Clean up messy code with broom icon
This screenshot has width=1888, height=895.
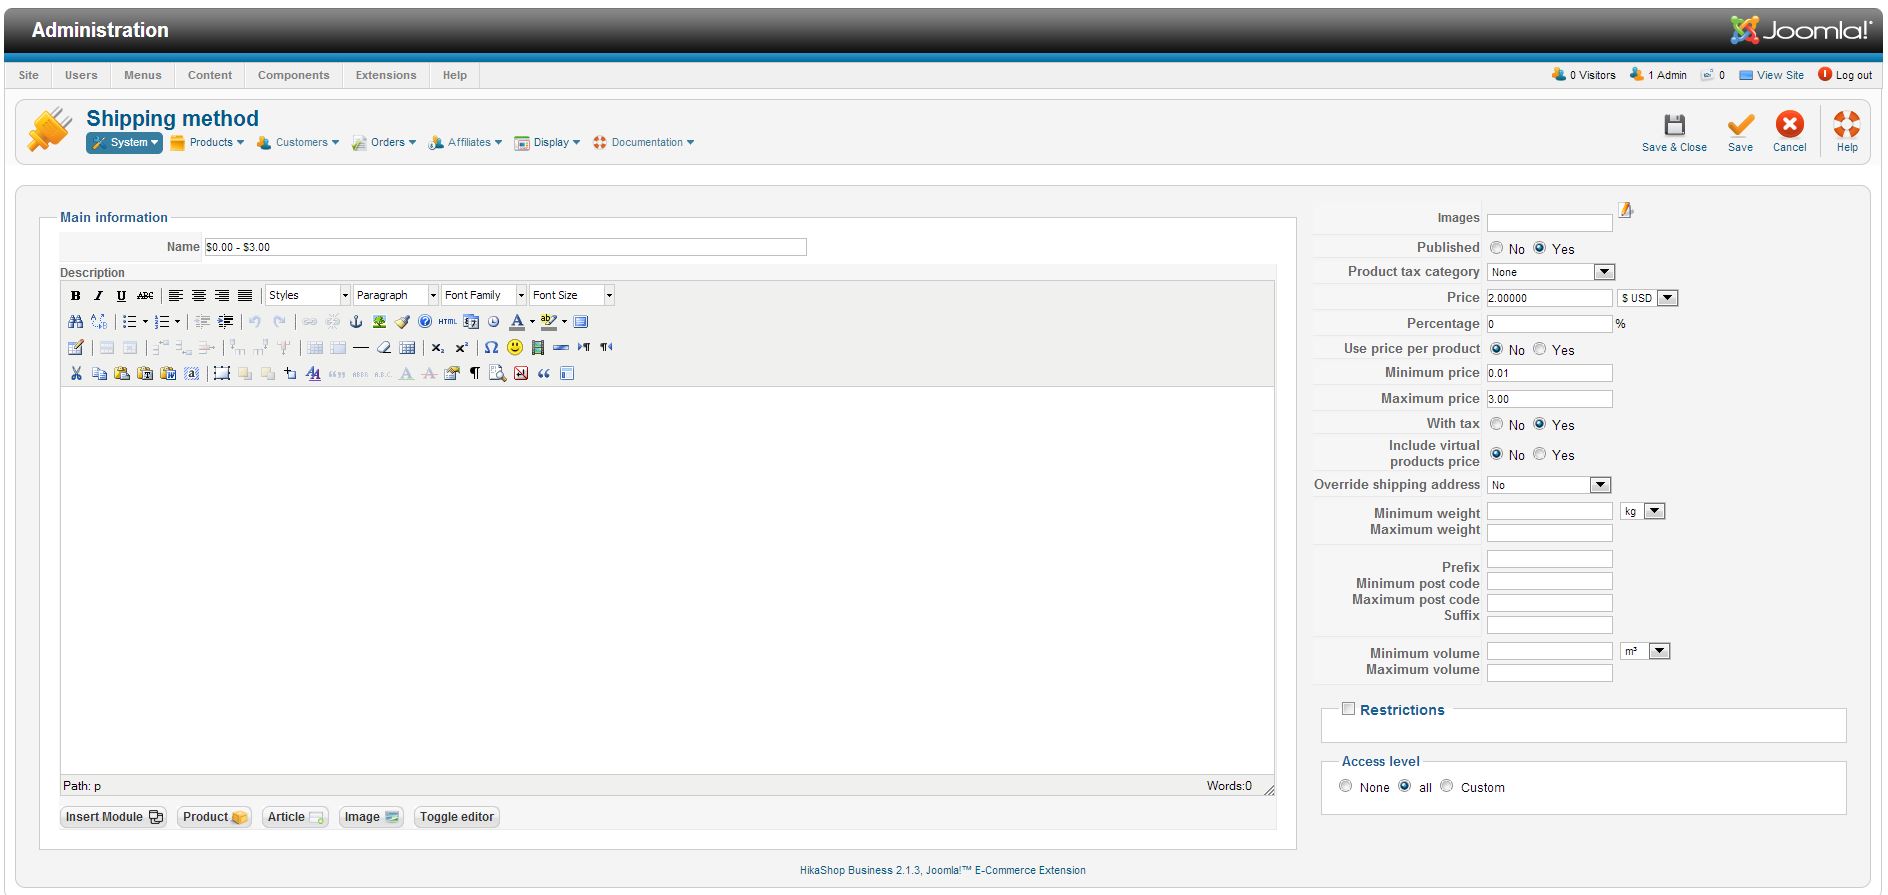[x=402, y=321]
